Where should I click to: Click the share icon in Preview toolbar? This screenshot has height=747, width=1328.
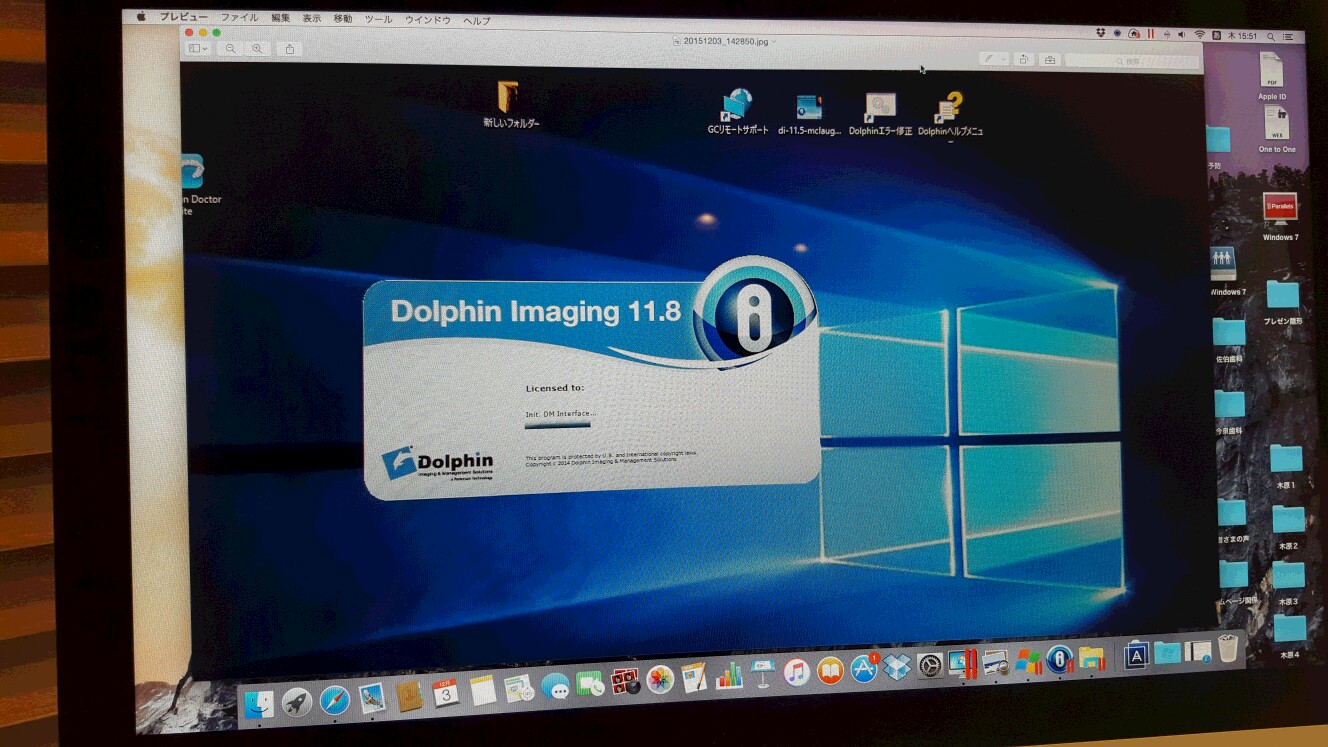click(x=290, y=48)
